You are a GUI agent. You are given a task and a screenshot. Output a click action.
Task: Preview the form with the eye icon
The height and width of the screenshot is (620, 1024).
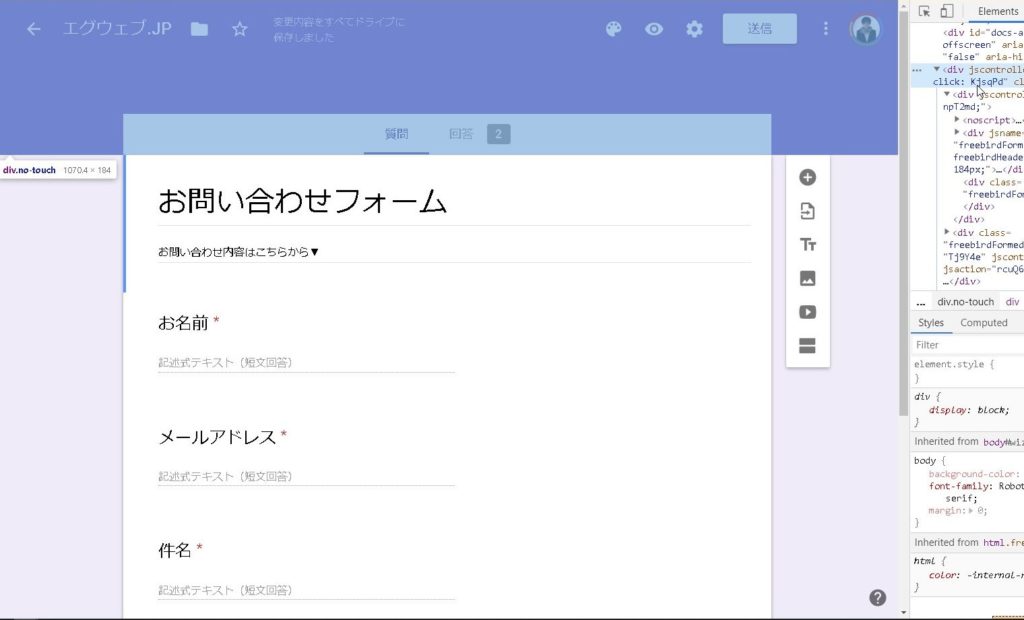click(654, 29)
